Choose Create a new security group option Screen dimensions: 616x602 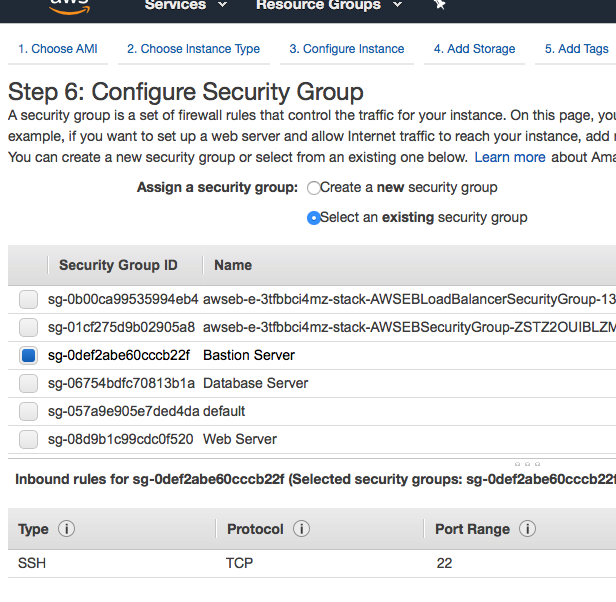[x=314, y=187]
